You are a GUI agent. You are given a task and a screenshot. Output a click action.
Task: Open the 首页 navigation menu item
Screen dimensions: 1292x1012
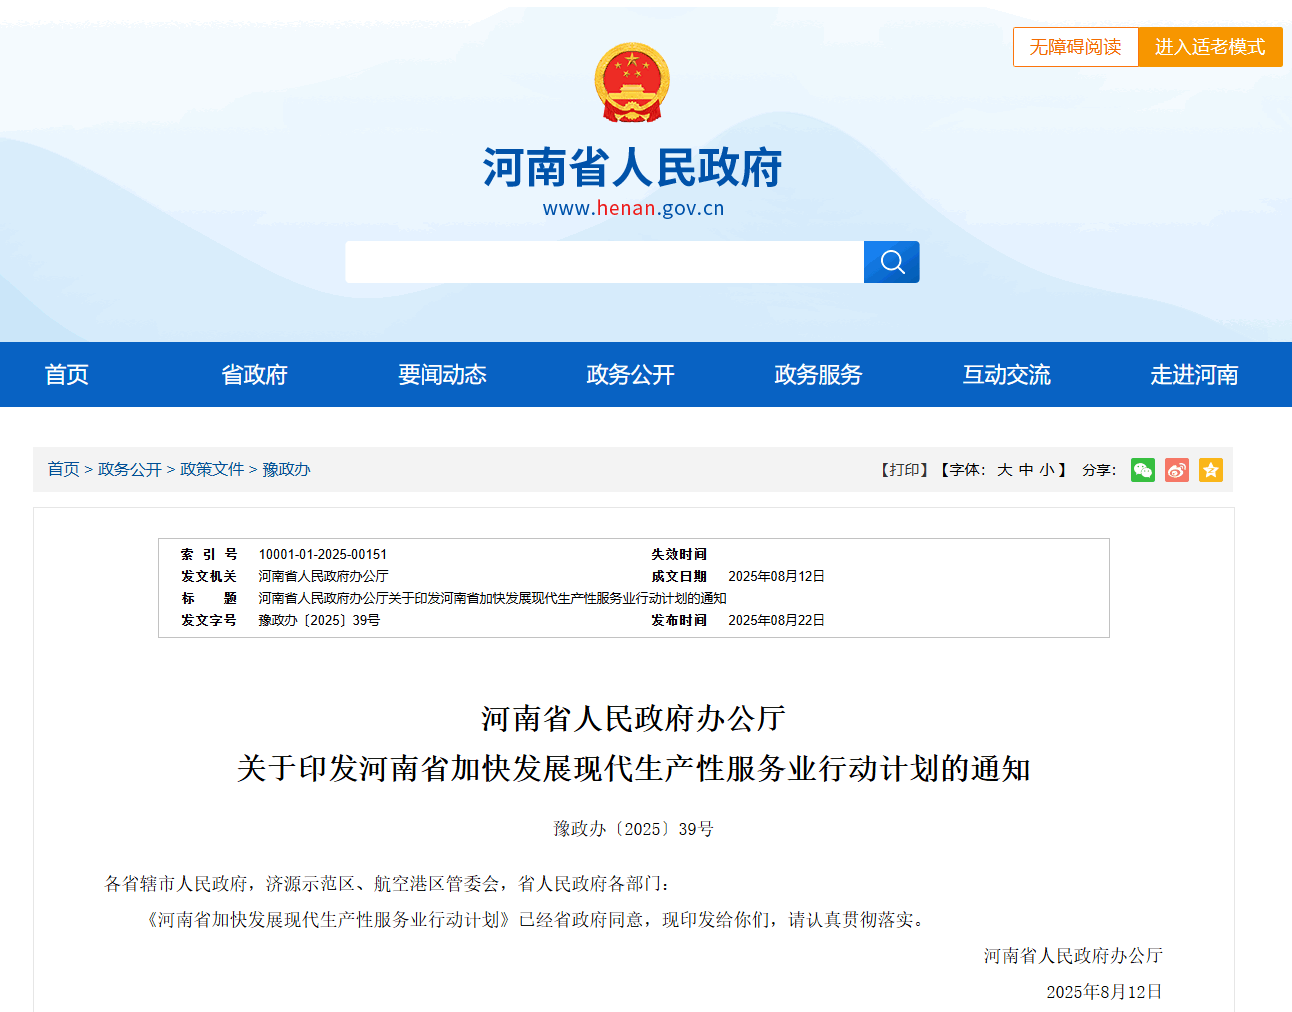[x=67, y=375]
